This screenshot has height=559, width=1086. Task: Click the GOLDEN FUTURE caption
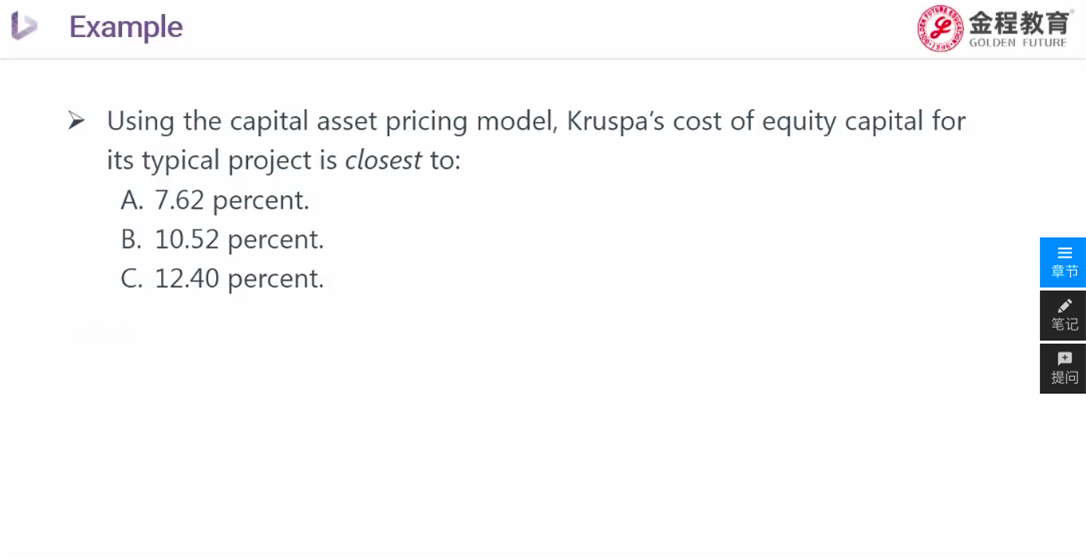coord(1018,43)
